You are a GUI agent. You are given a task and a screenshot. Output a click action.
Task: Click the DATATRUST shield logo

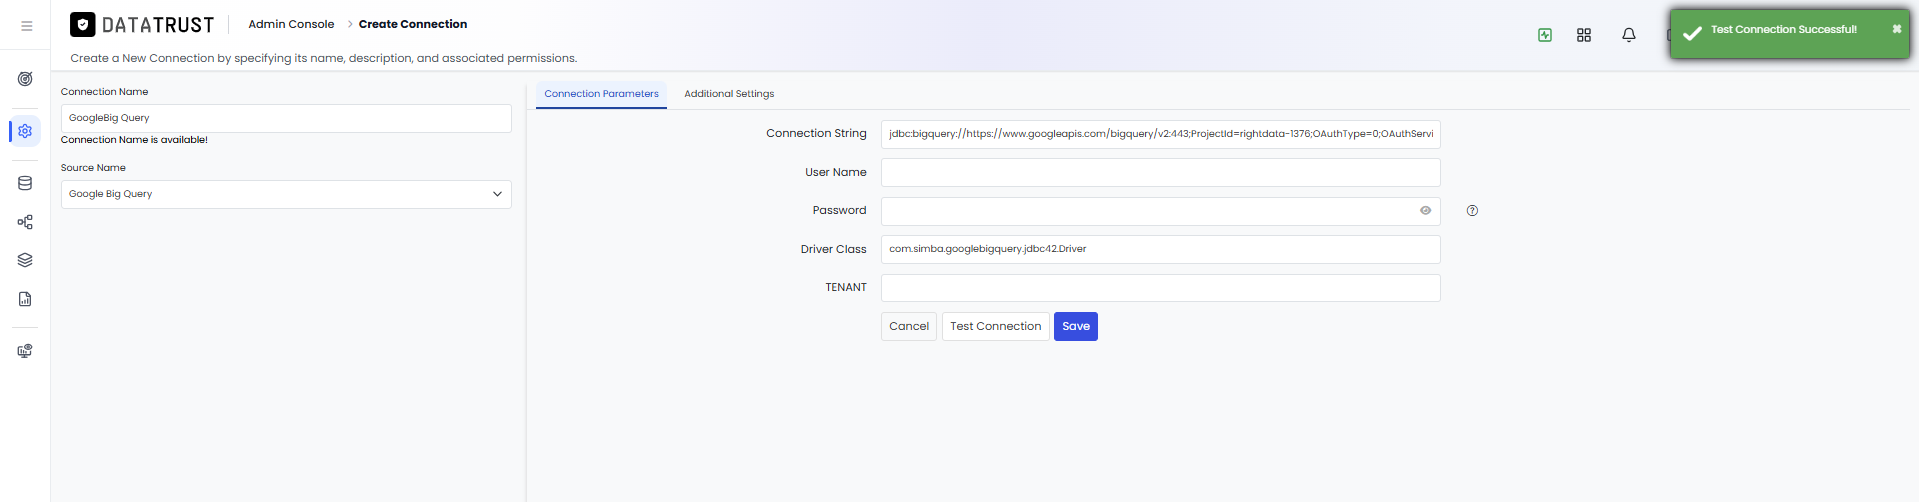point(83,25)
